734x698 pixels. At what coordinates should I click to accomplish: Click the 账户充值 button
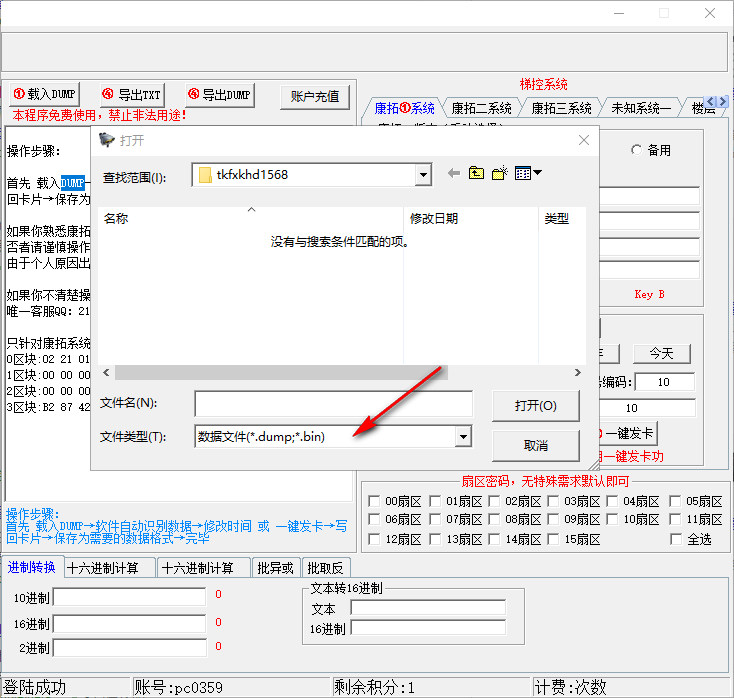315,97
